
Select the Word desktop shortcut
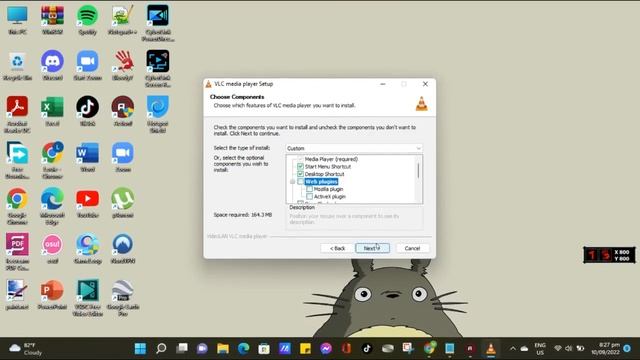(x=87, y=158)
